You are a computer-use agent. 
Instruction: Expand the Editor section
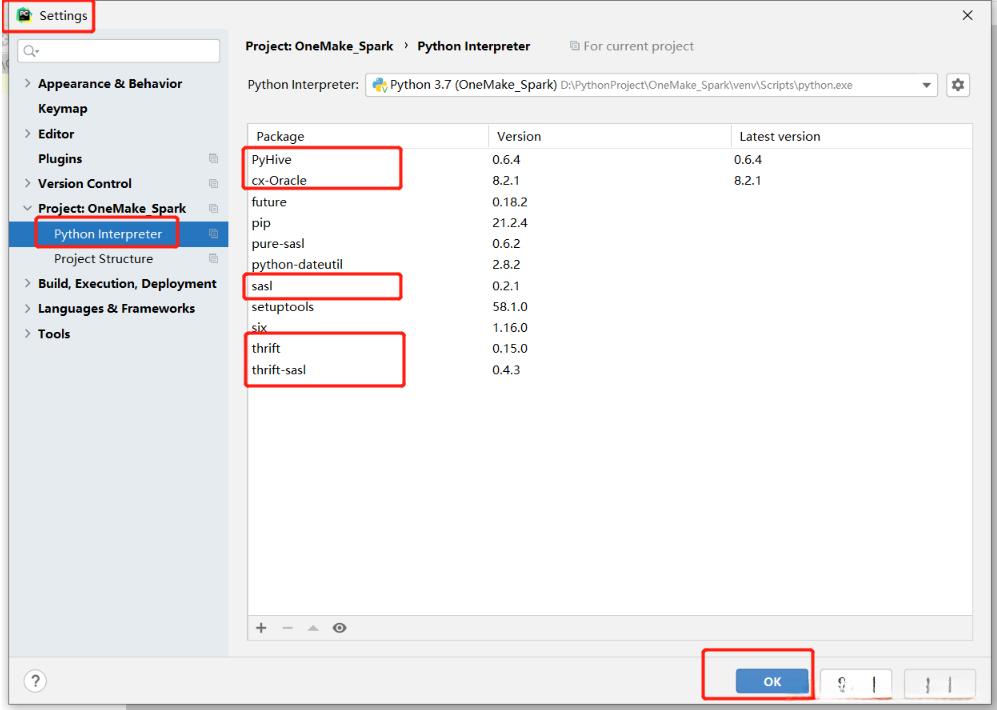[x=27, y=133]
